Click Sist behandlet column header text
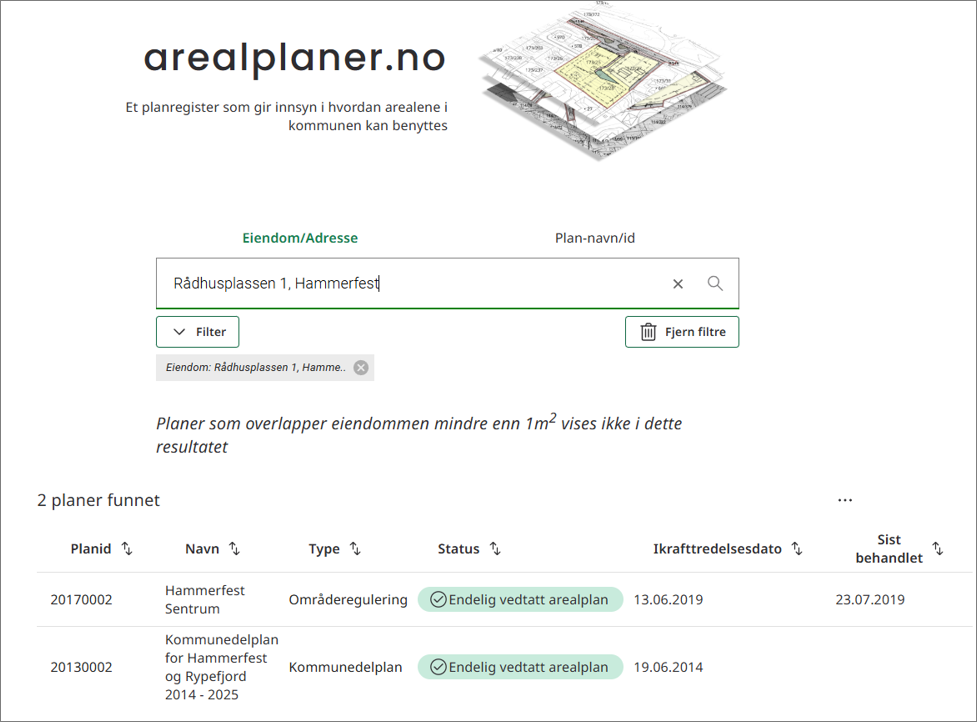Screen dimensions: 977x722 pyautogui.click(x=889, y=549)
